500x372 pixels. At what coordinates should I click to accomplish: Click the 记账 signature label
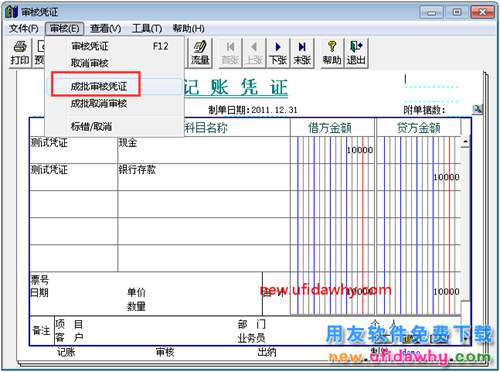click(66, 352)
